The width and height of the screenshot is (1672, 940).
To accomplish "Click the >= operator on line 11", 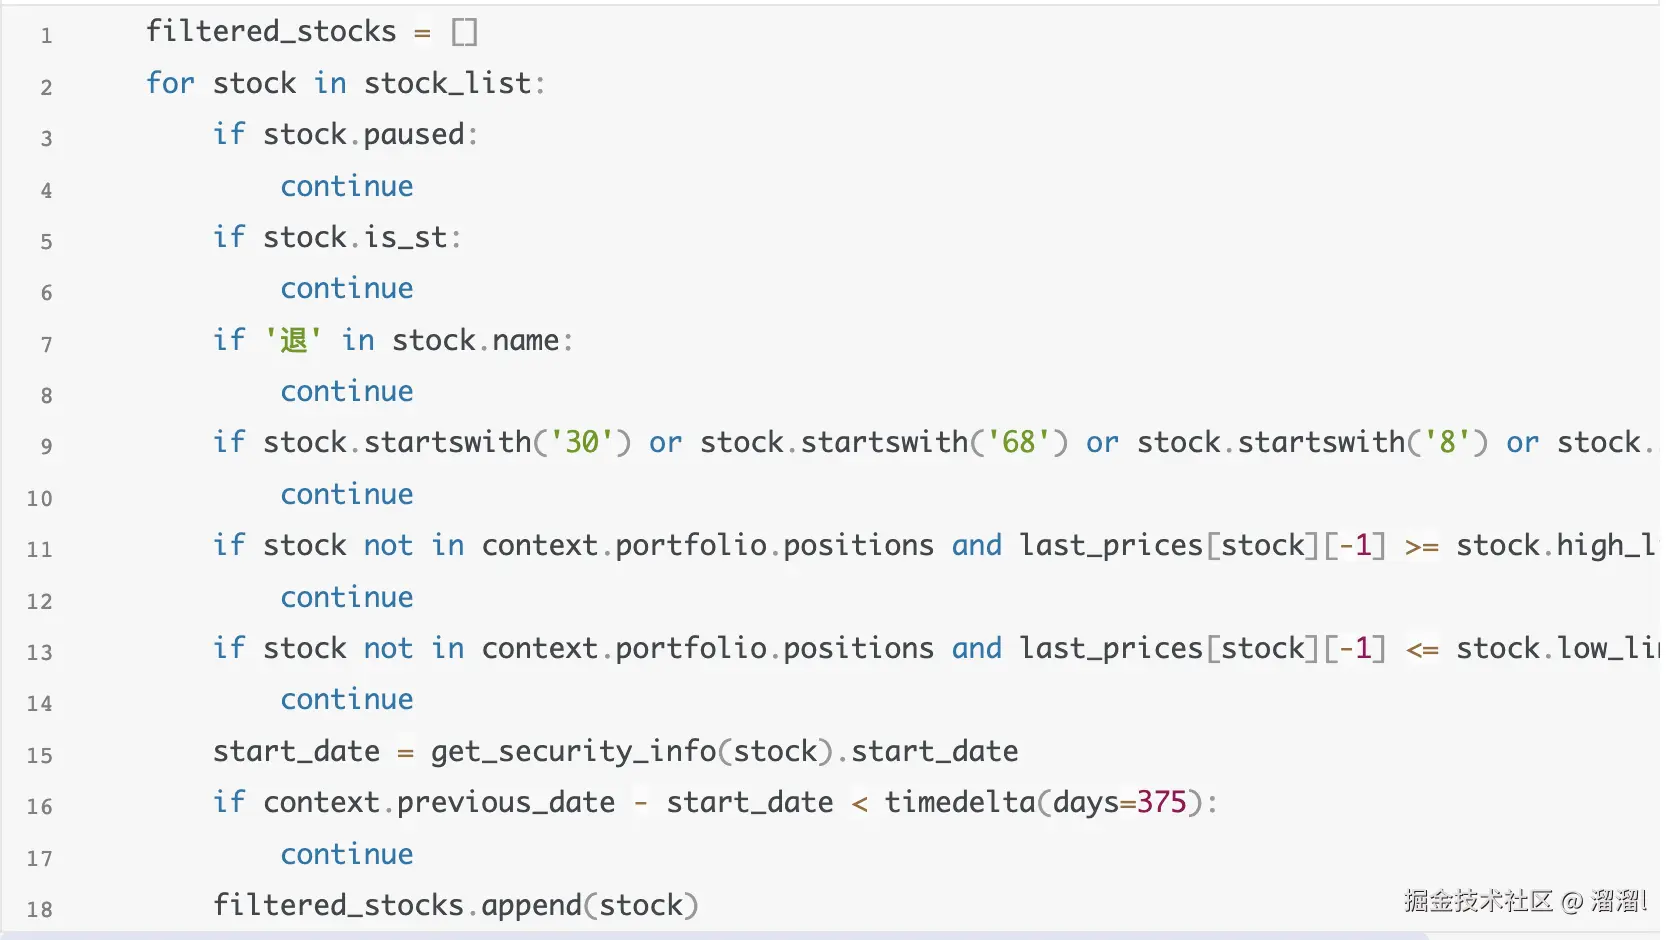I will 1421,546.
